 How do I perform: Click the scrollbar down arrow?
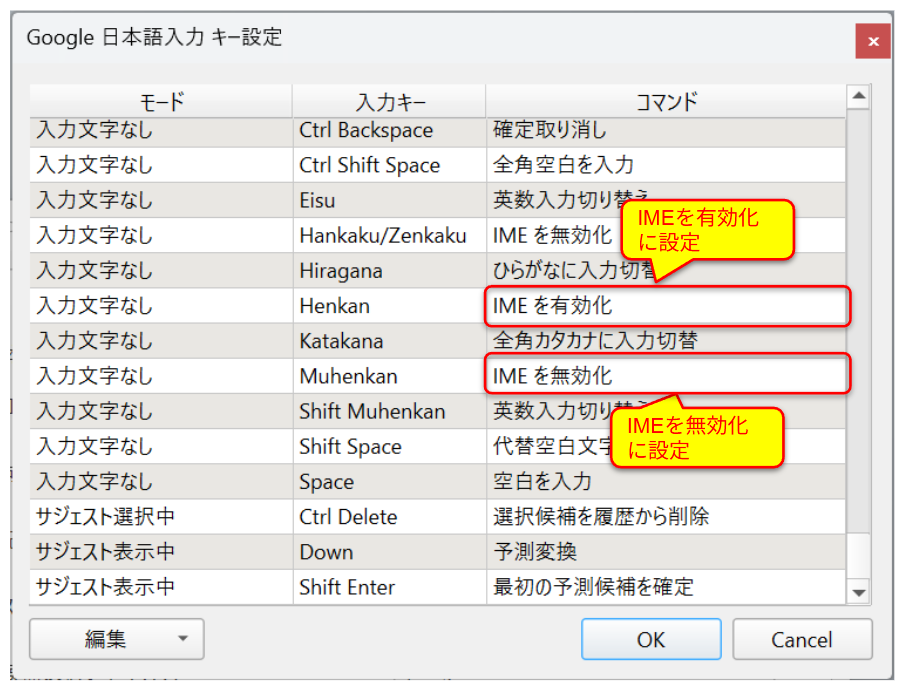[859, 593]
